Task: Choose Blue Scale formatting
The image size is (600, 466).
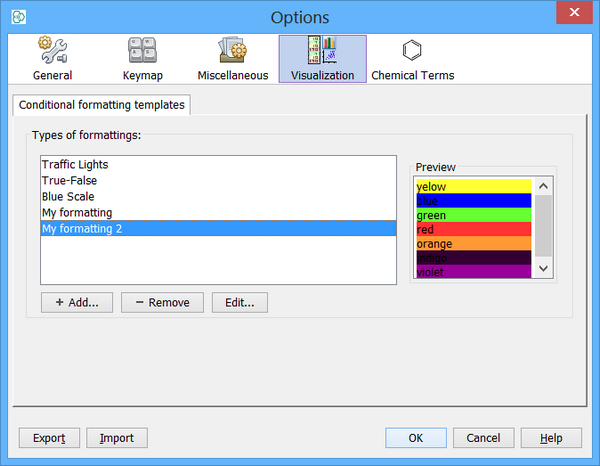Action: click(x=68, y=197)
